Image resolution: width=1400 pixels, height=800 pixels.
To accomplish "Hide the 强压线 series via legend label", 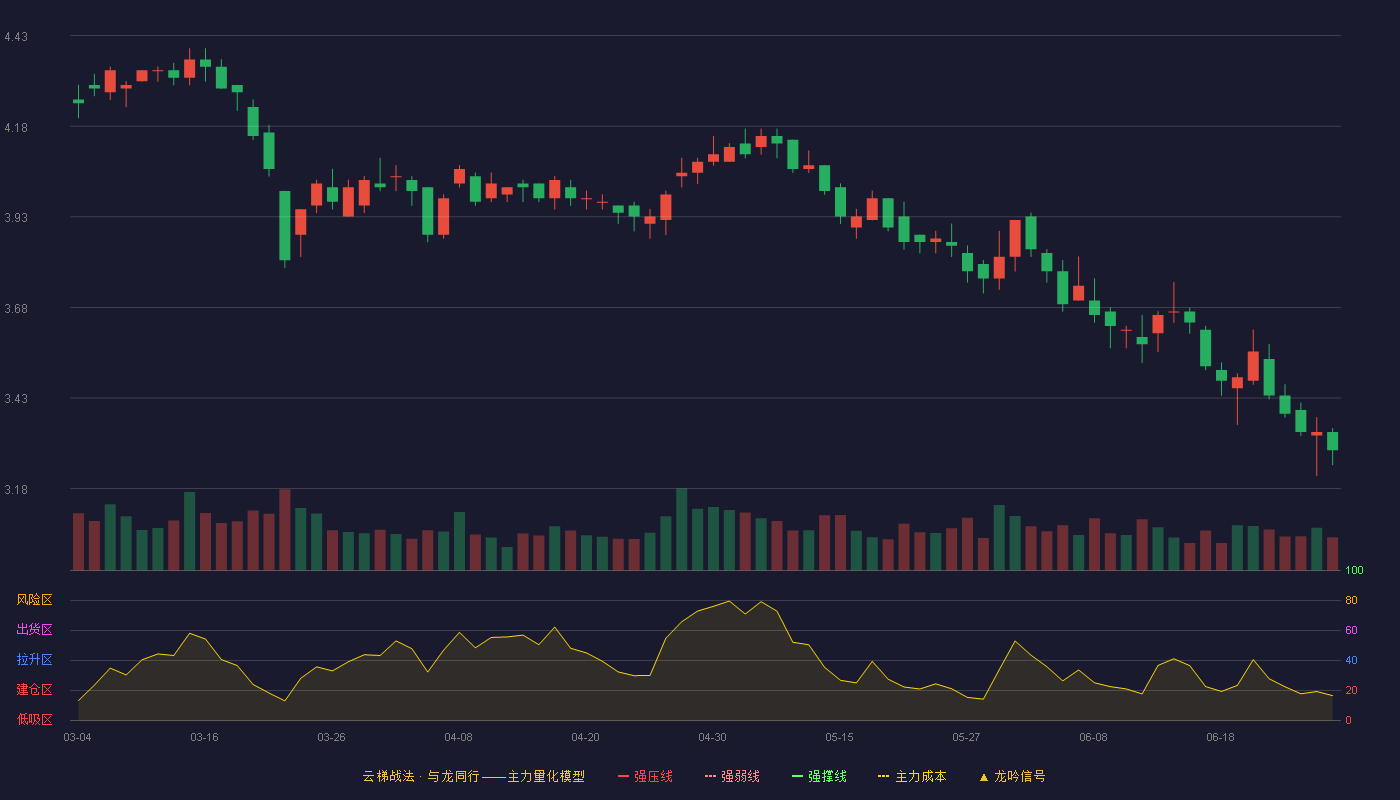I will pyautogui.click(x=653, y=776).
